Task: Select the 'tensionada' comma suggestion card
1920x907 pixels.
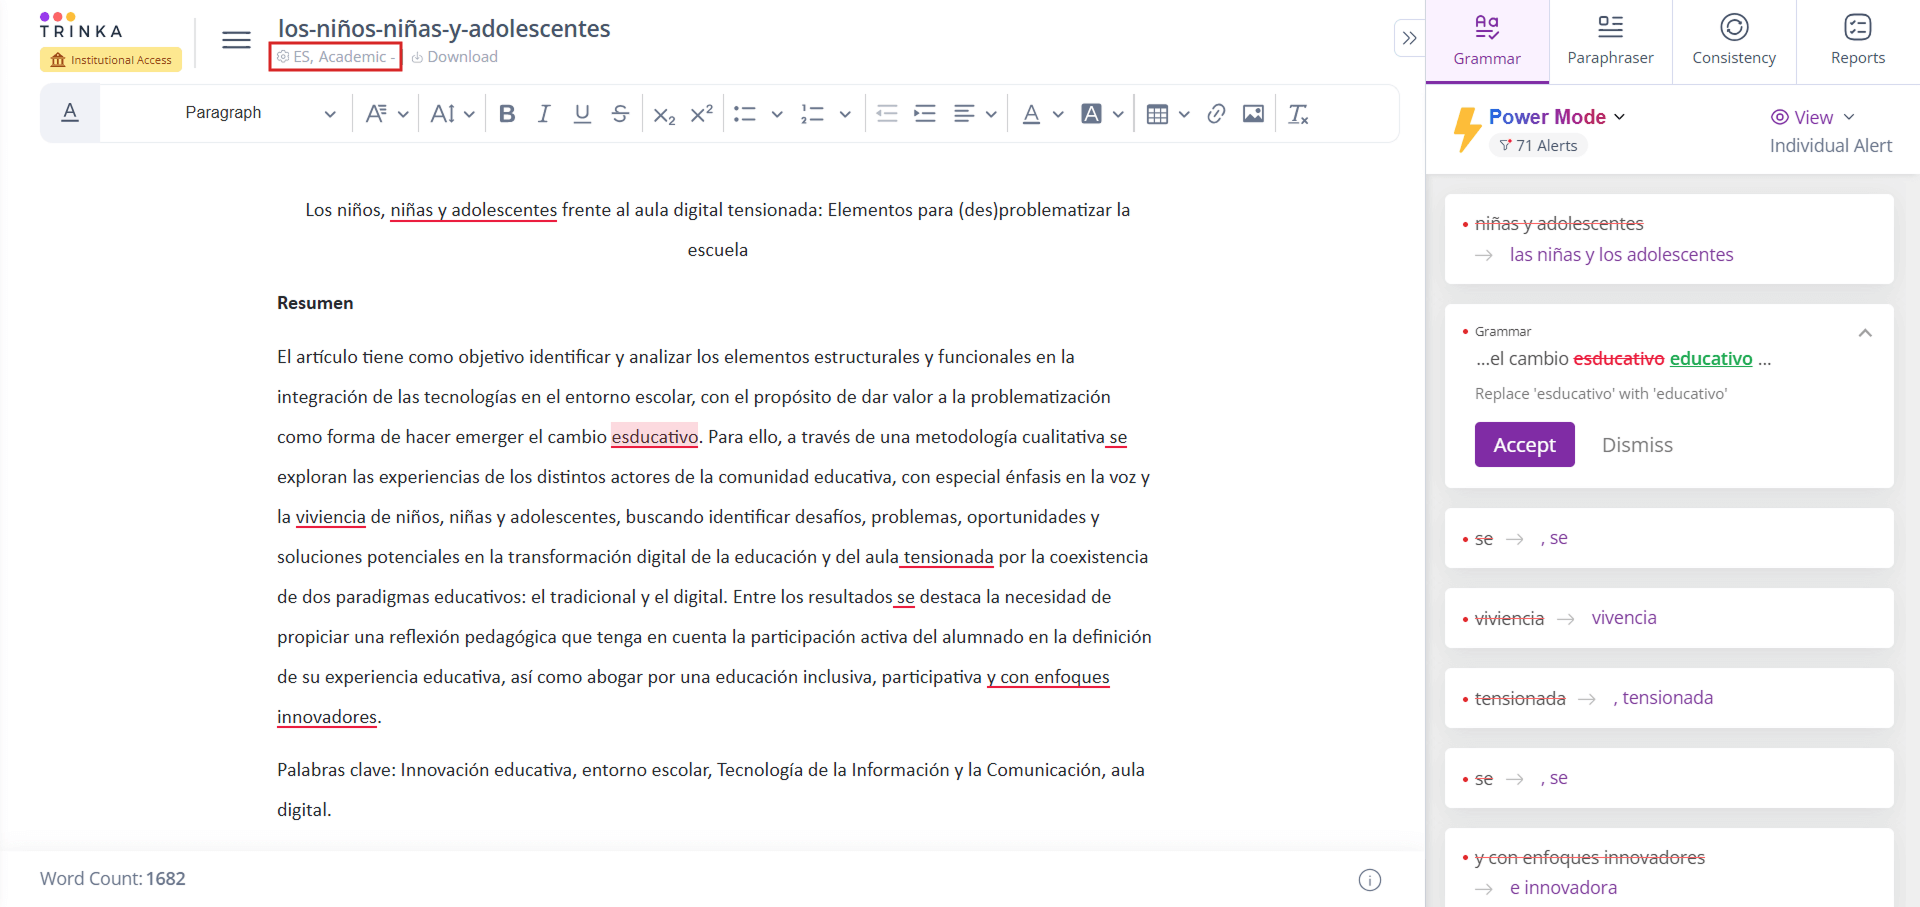Action: click(1669, 698)
